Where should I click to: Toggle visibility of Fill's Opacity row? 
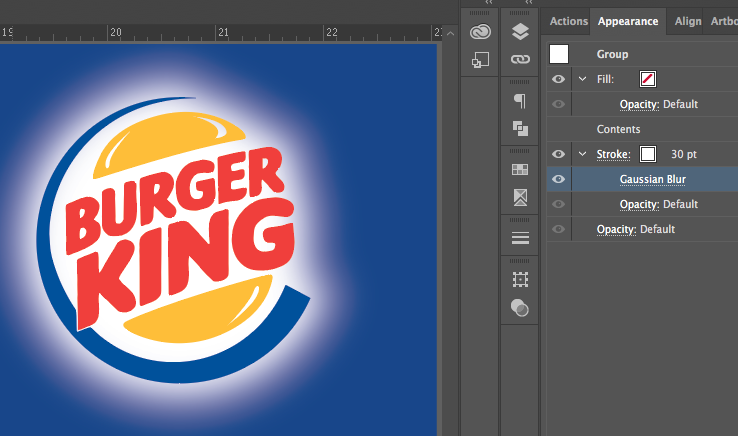click(558, 104)
